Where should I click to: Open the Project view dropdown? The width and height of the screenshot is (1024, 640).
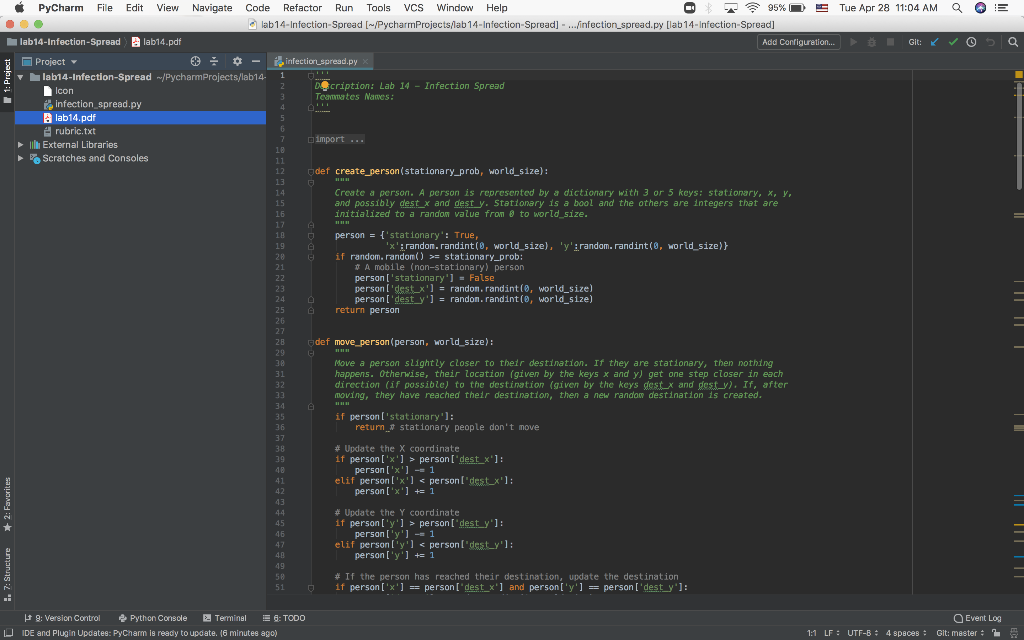(56, 62)
